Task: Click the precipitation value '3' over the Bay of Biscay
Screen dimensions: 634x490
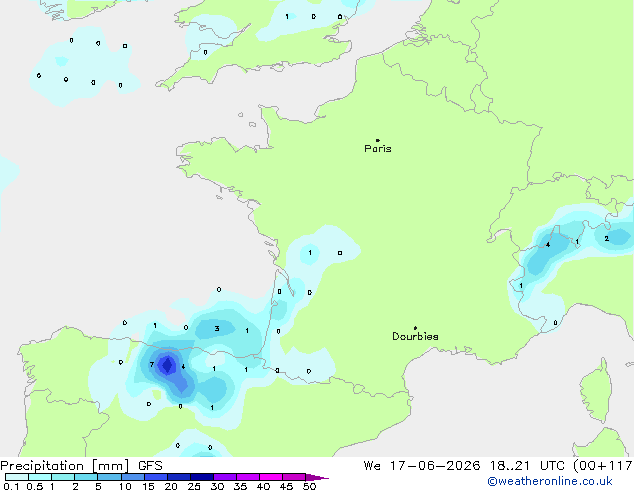Action: [217, 328]
